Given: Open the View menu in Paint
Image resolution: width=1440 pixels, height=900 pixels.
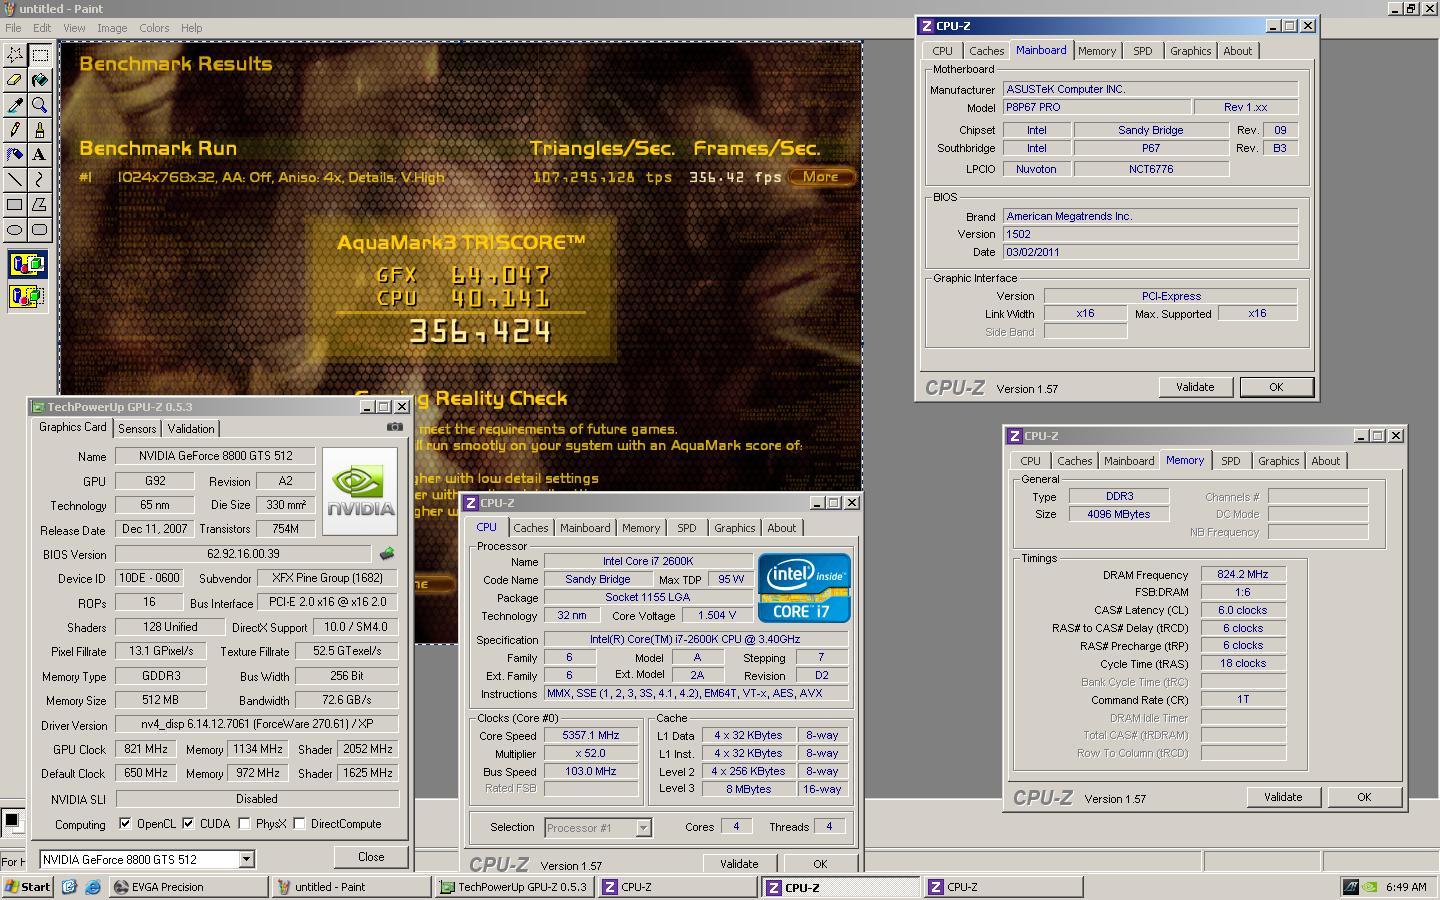Looking at the screenshot, I should point(74,28).
